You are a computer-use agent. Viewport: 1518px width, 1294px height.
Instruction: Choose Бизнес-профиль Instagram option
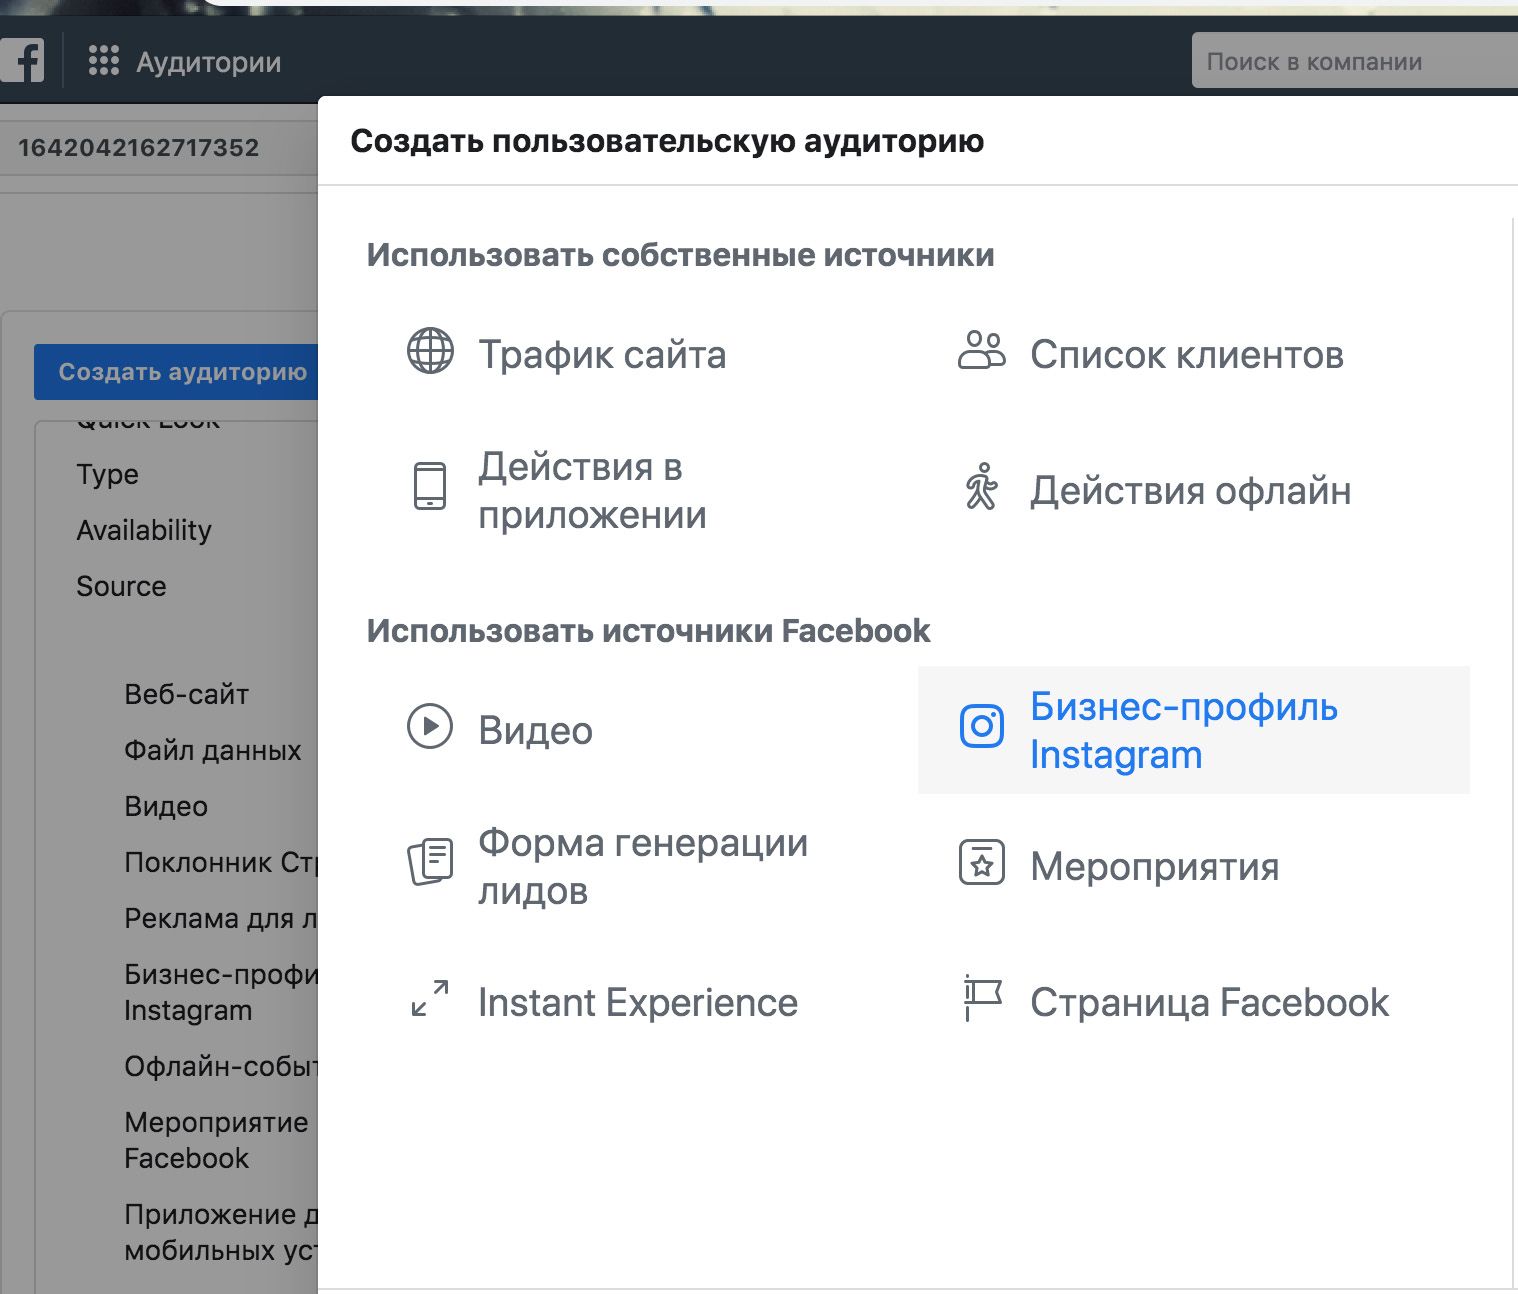tap(1194, 730)
